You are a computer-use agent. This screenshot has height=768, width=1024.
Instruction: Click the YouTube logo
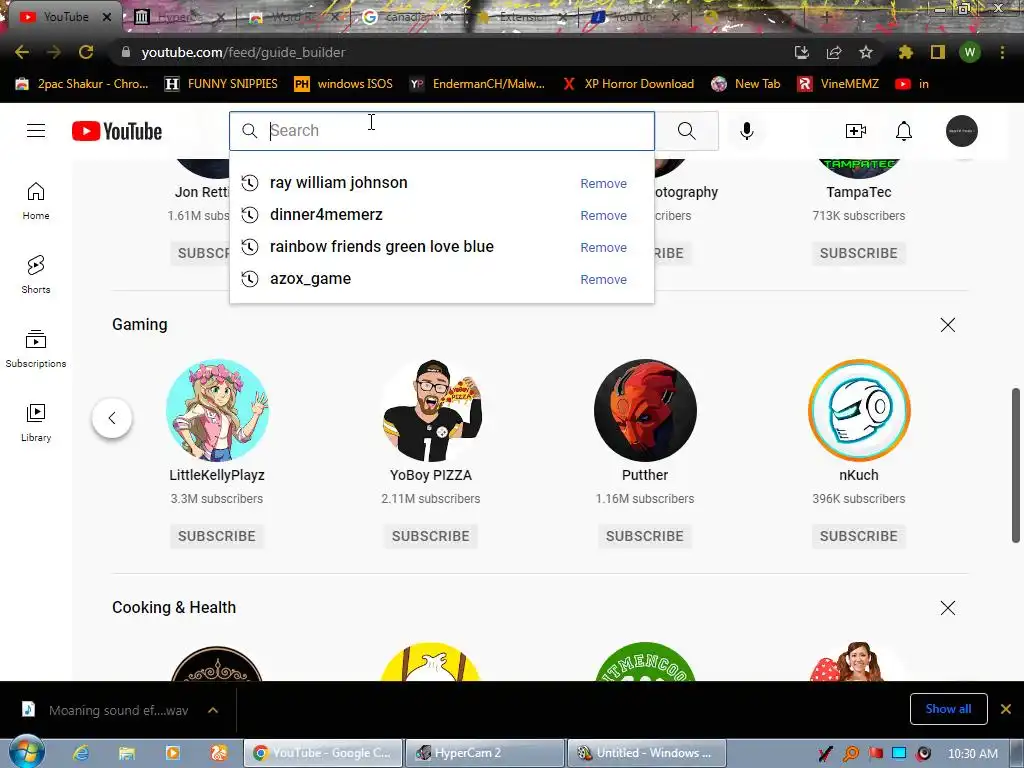[x=117, y=131]
